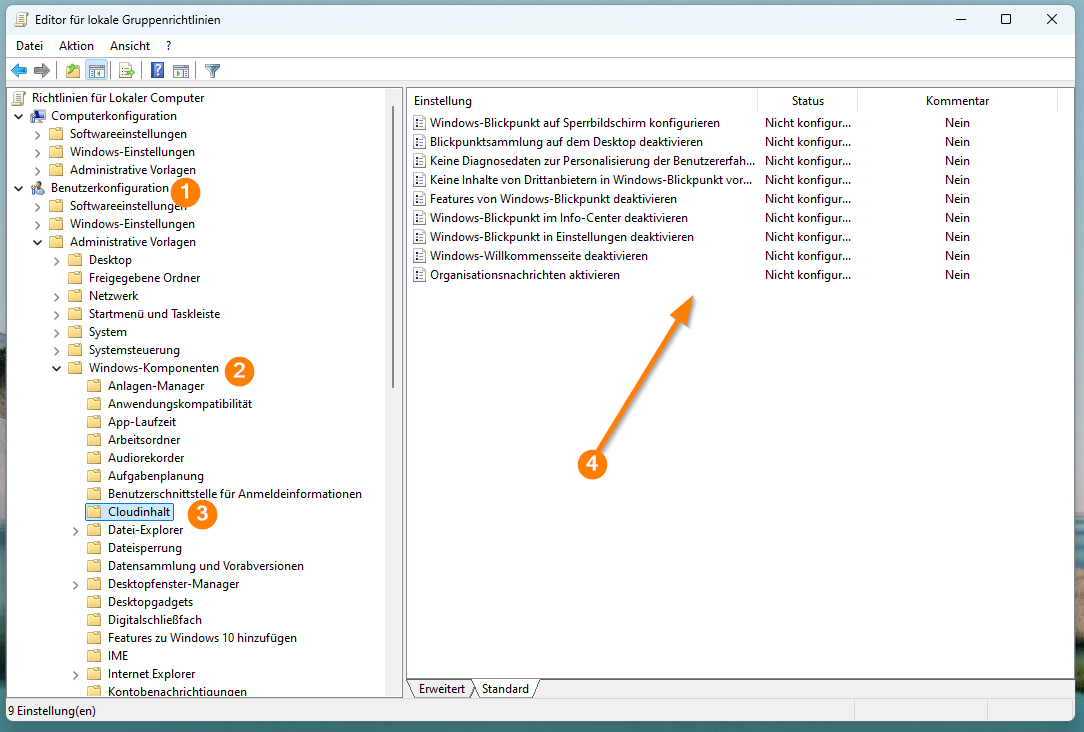The height and width of the screenshot is (732, 1084).
Task: Click the Export list toolbar icon
Action: click(127, 71)
